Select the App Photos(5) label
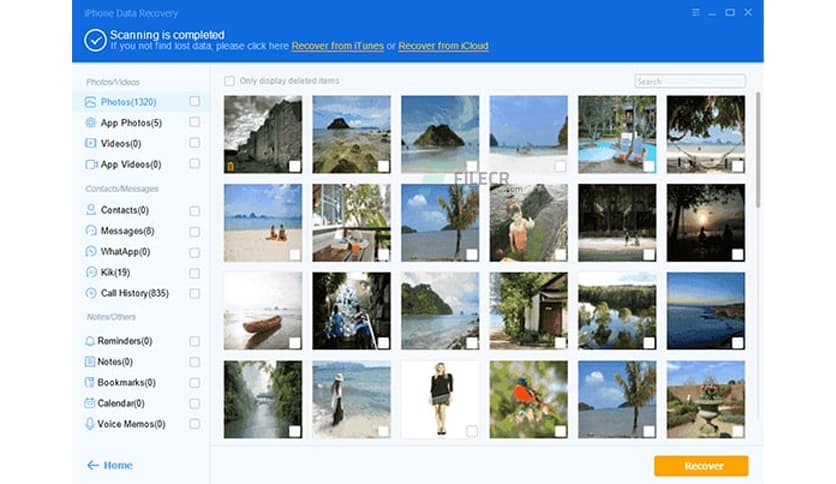Image resolution: width=836 pixels, height=484 pixels. coord(131,123)
